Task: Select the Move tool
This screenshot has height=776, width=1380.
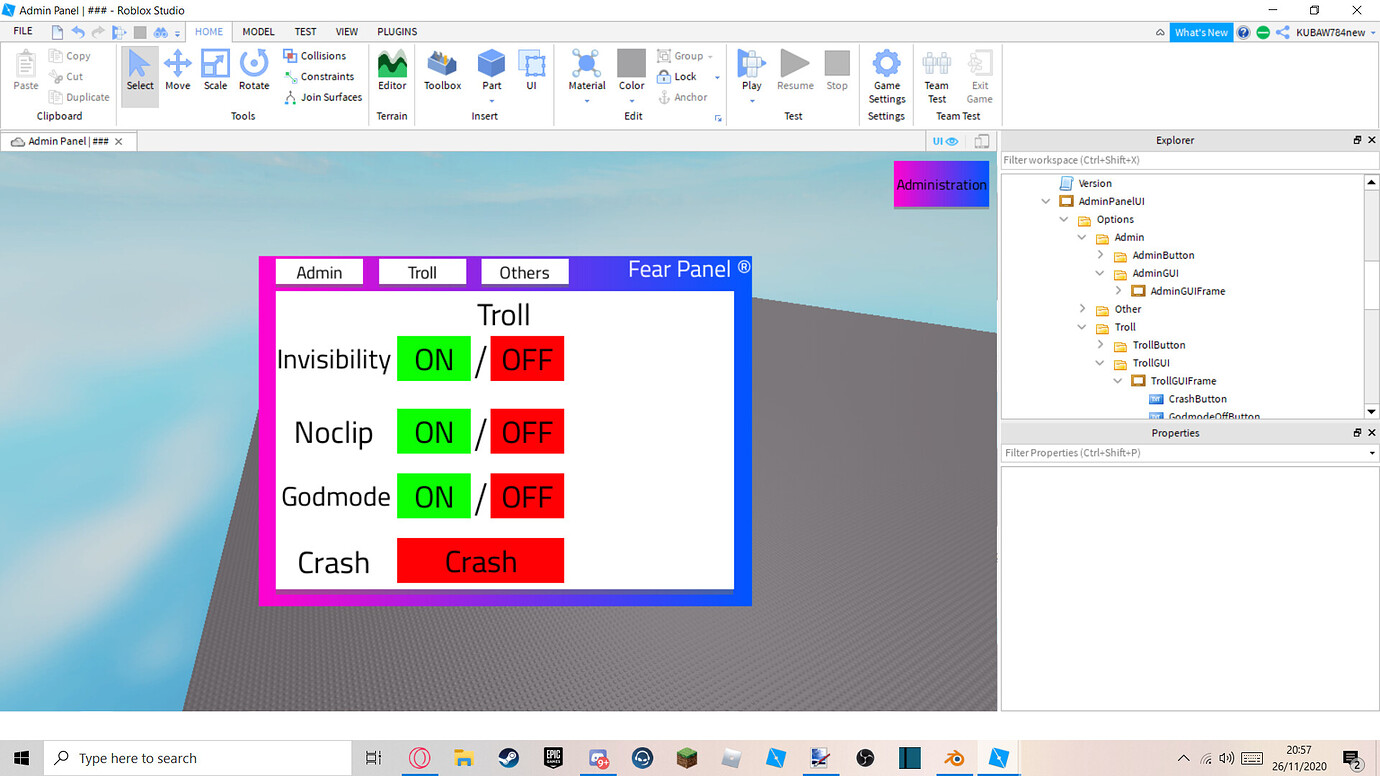Action: point(178,71)
